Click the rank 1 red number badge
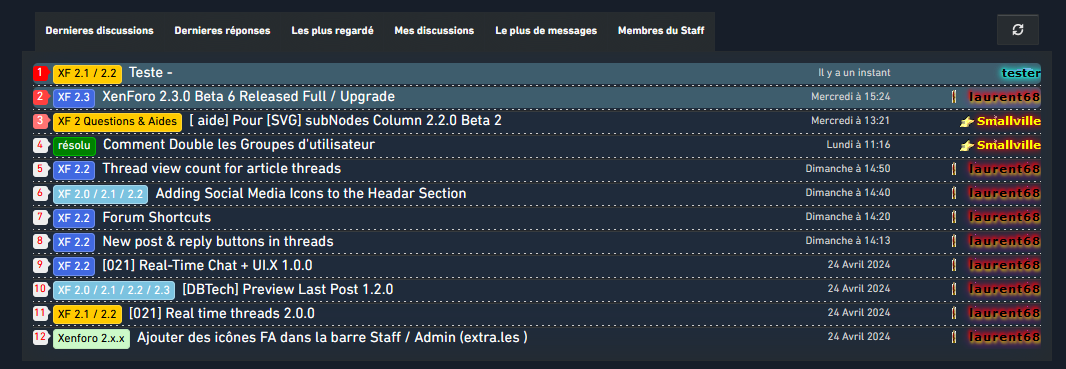The image size is (1066, 369). click(40, 72)
